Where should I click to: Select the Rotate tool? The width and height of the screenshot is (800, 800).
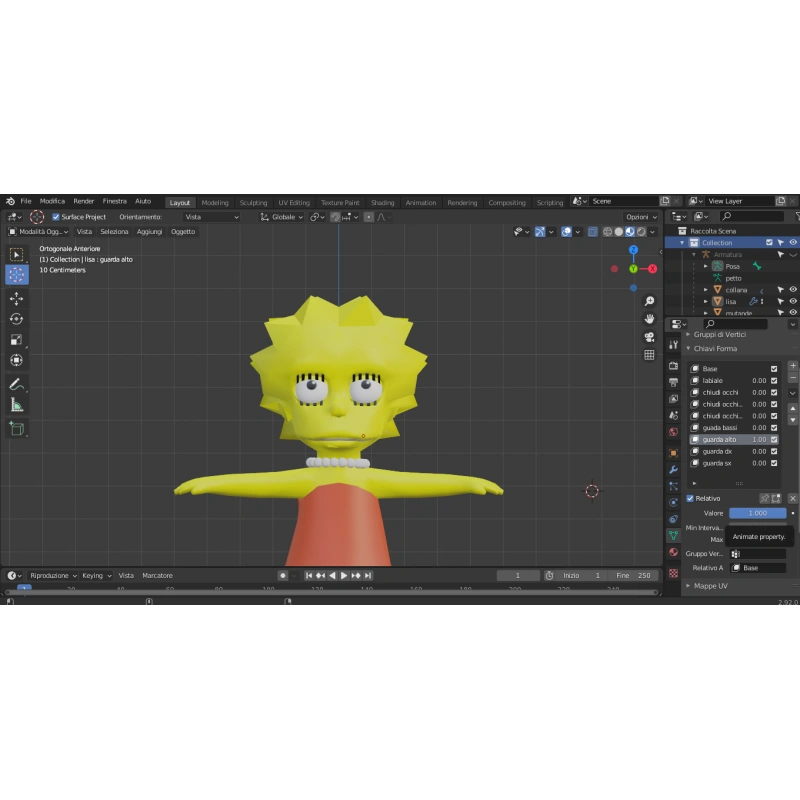click(x=16, y=319)
